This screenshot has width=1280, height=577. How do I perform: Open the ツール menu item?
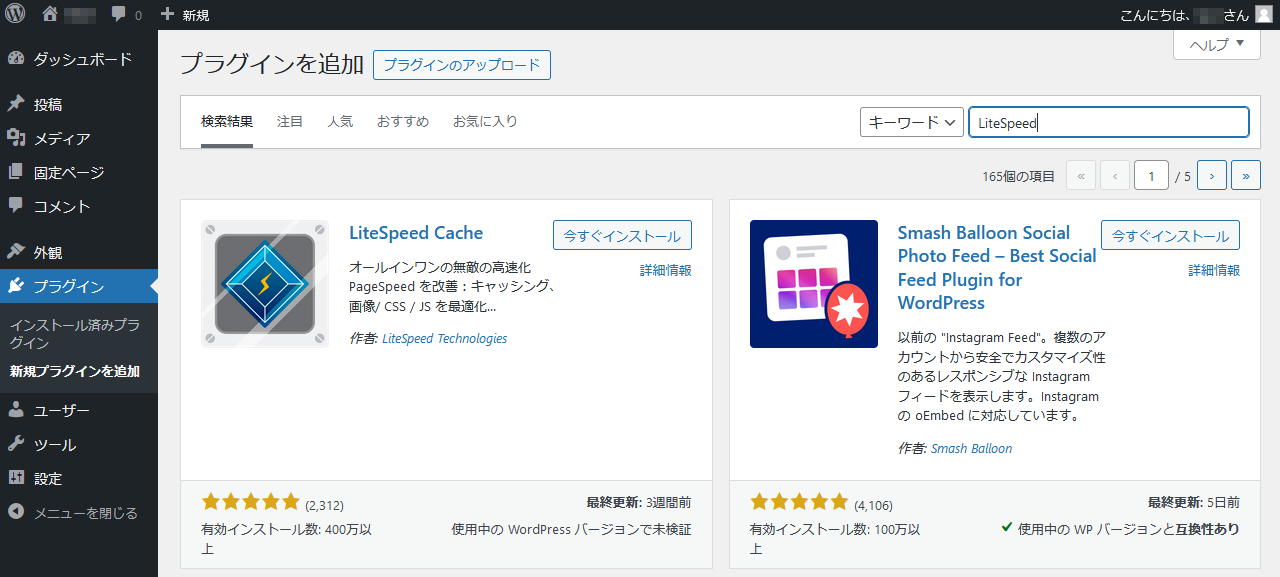pos(79,444)
